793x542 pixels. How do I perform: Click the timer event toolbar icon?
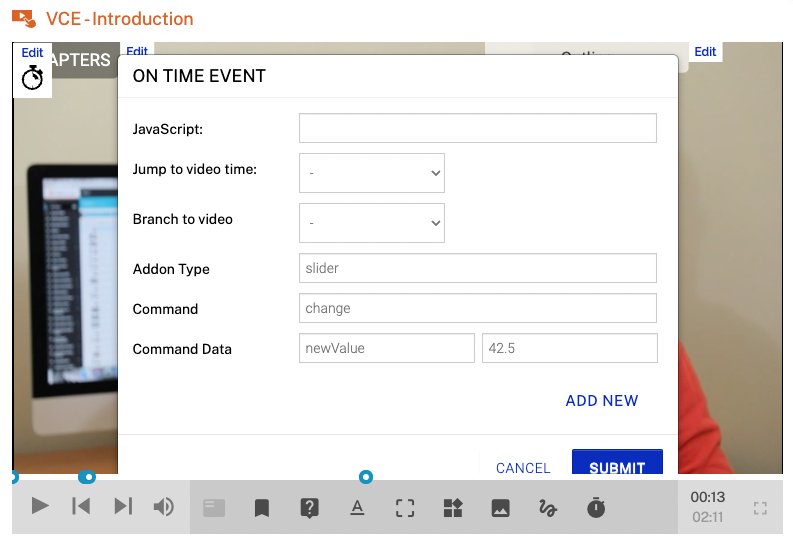pos(596,508)
